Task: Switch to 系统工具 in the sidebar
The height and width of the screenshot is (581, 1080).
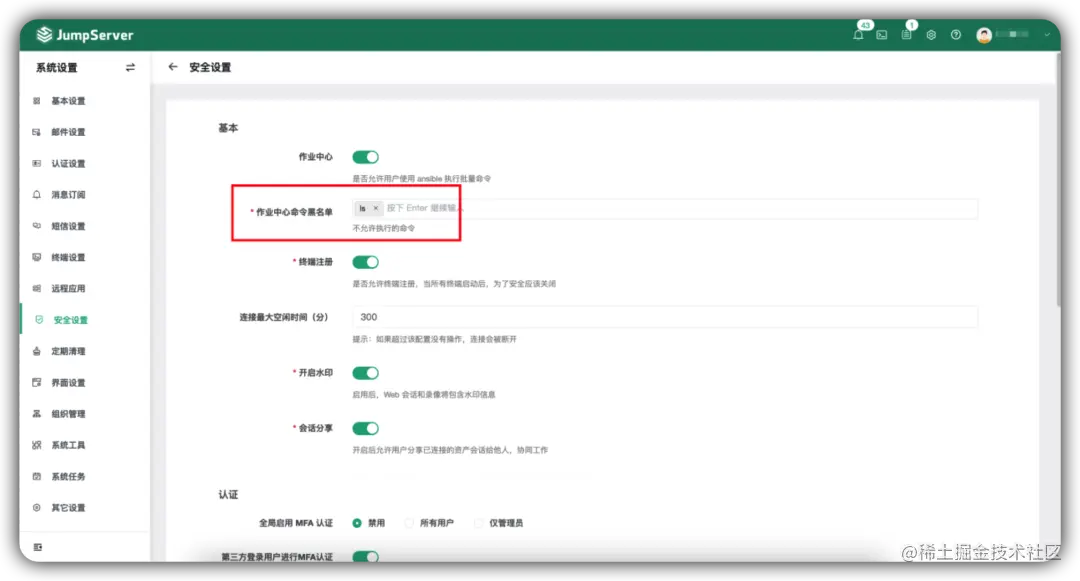Action: click(70, 444)
